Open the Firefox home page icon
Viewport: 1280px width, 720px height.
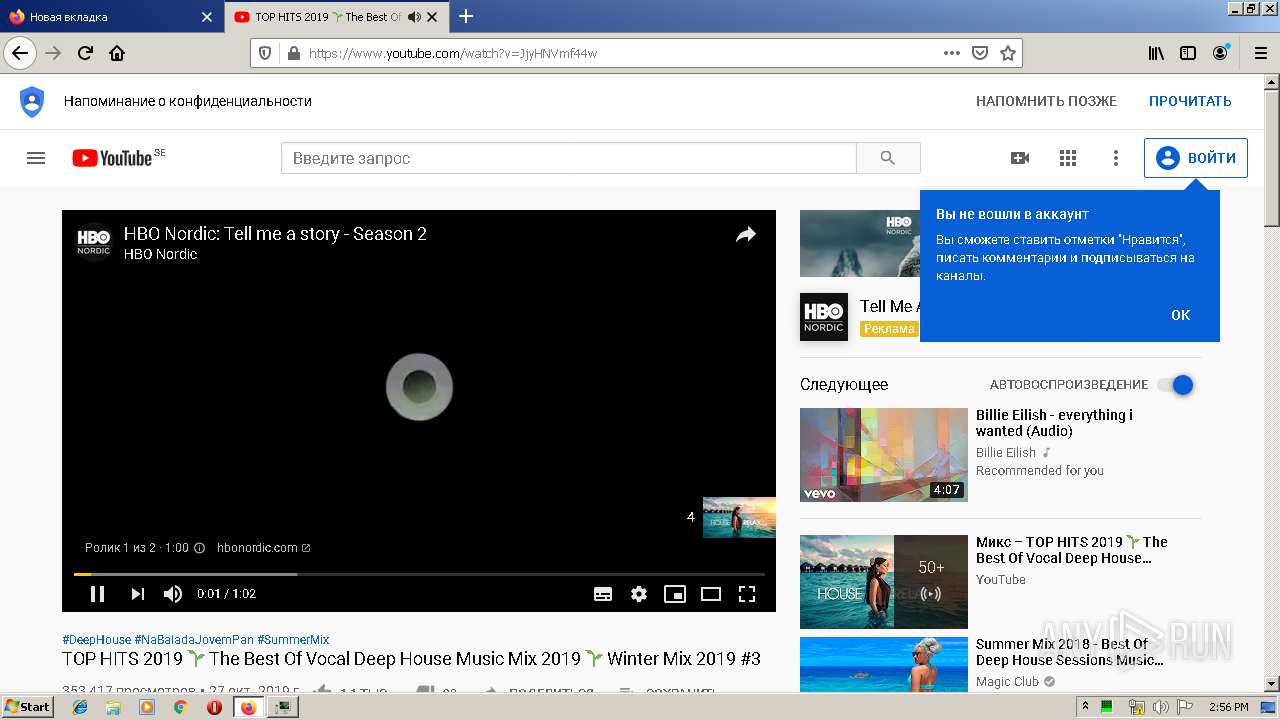point(117,53)
